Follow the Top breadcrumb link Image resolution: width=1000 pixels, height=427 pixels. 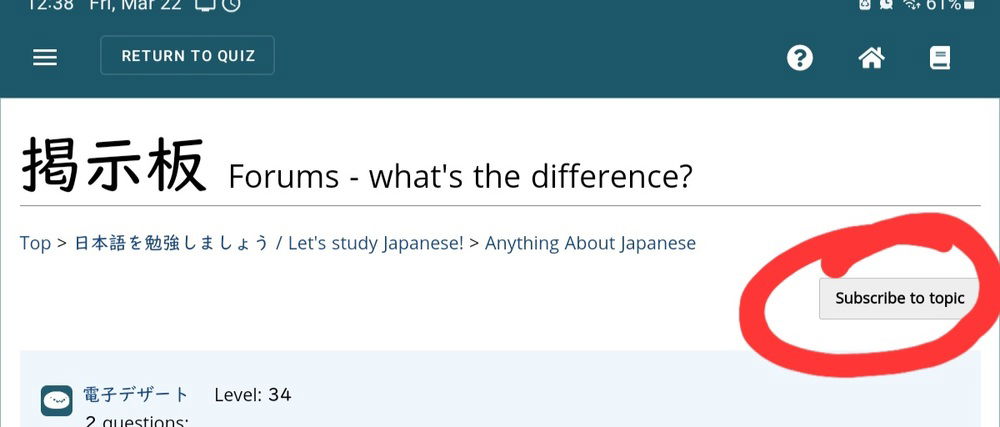35,243
